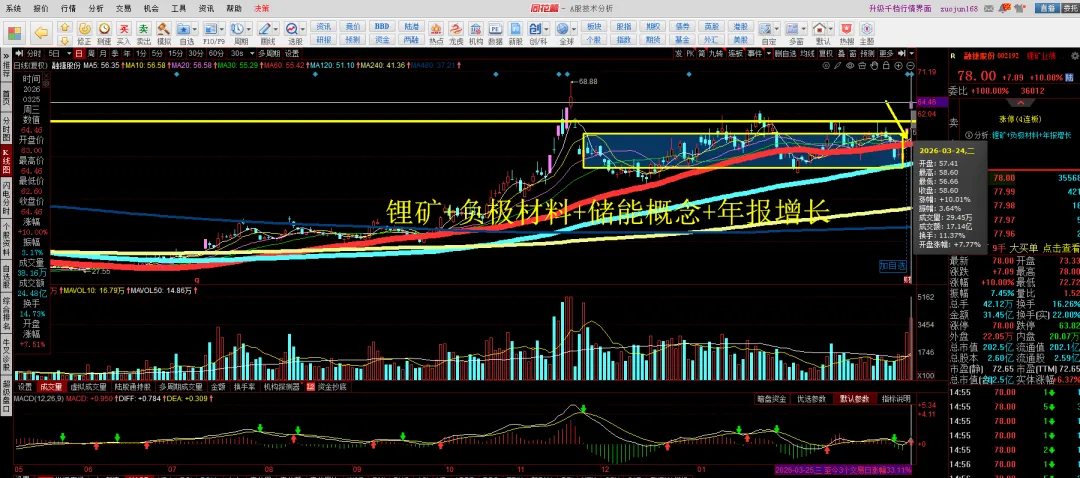Viewport: 1080px width, 478px height.
Task: Open the 决策 menu
Action: click(x=261, y=8)
